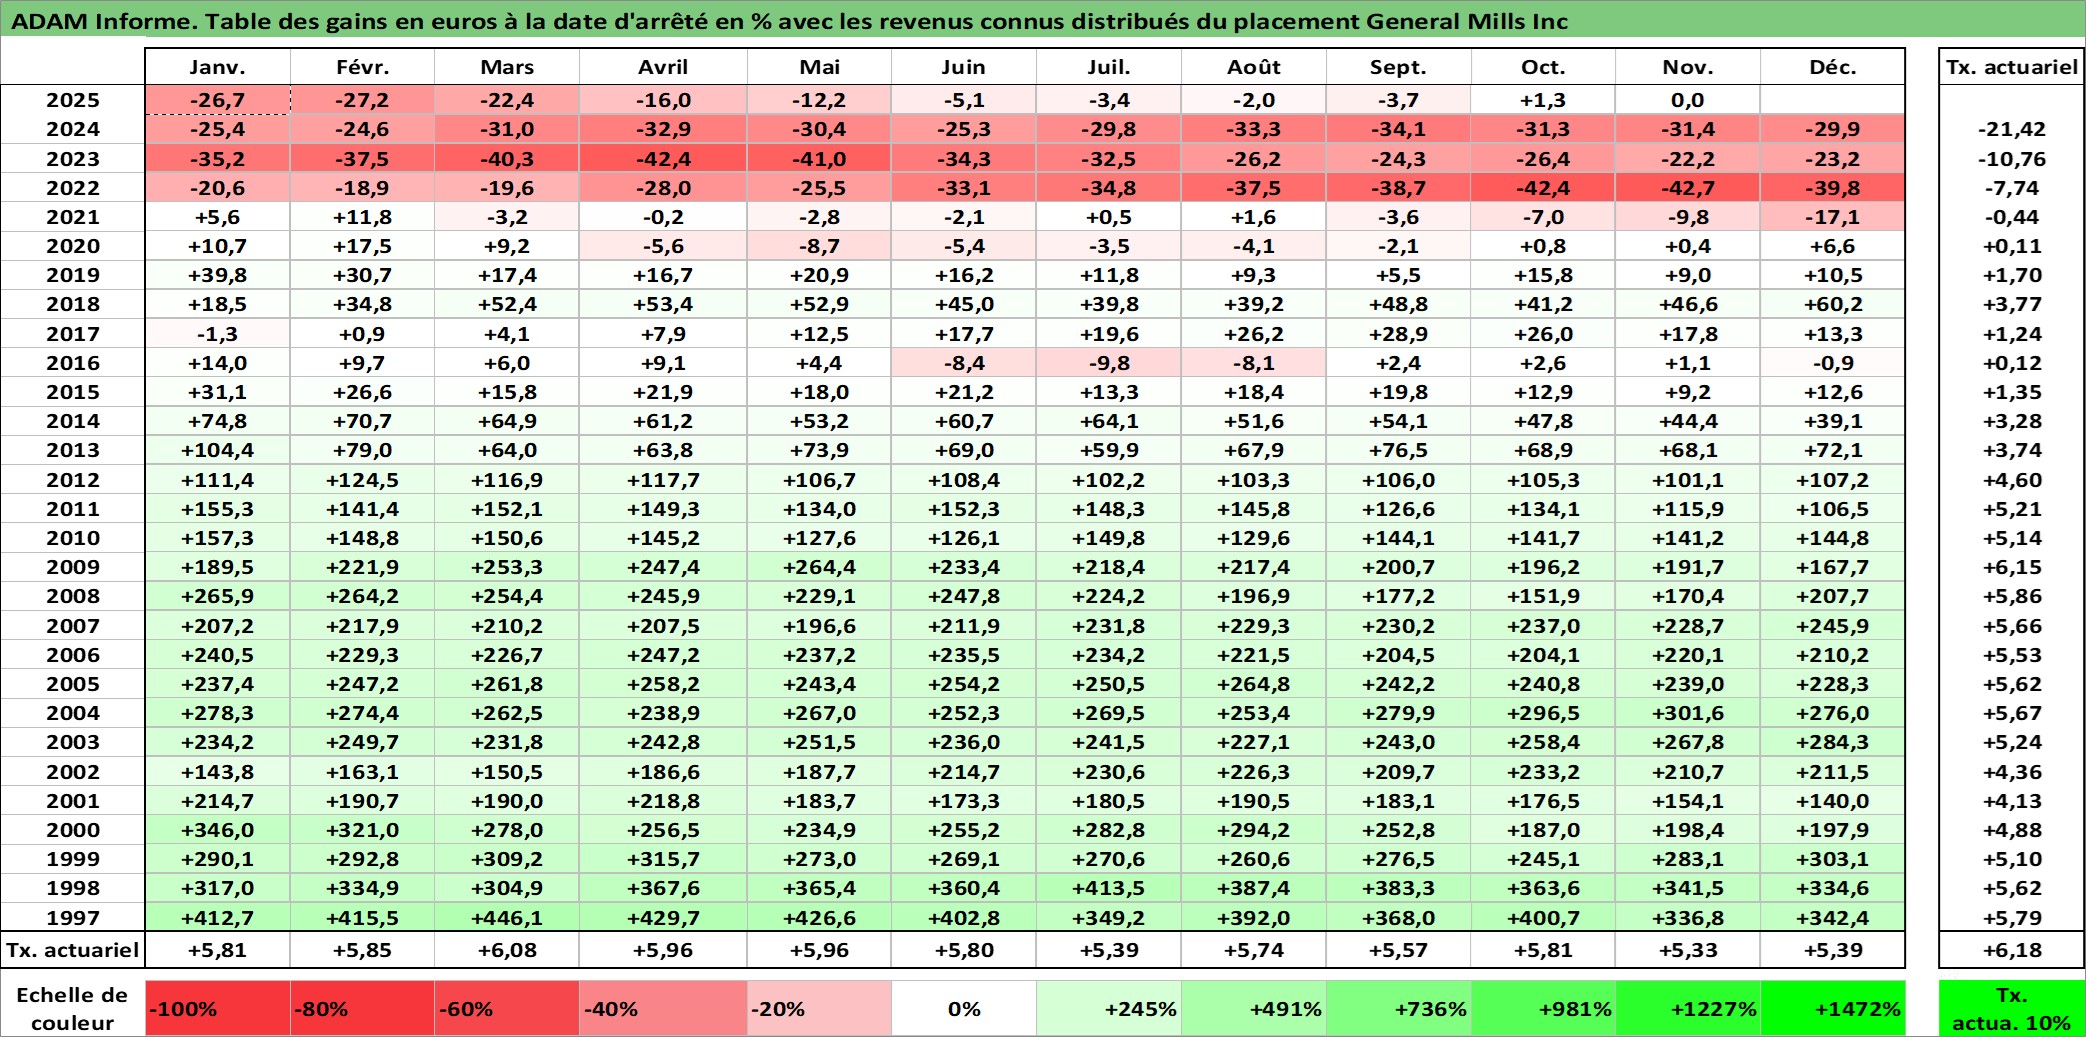The image size is (2086, 1037).
Task: Click the 'Tx. actua. 10%' green box
Action: pyautogui.click(x=2012, y=1008)
